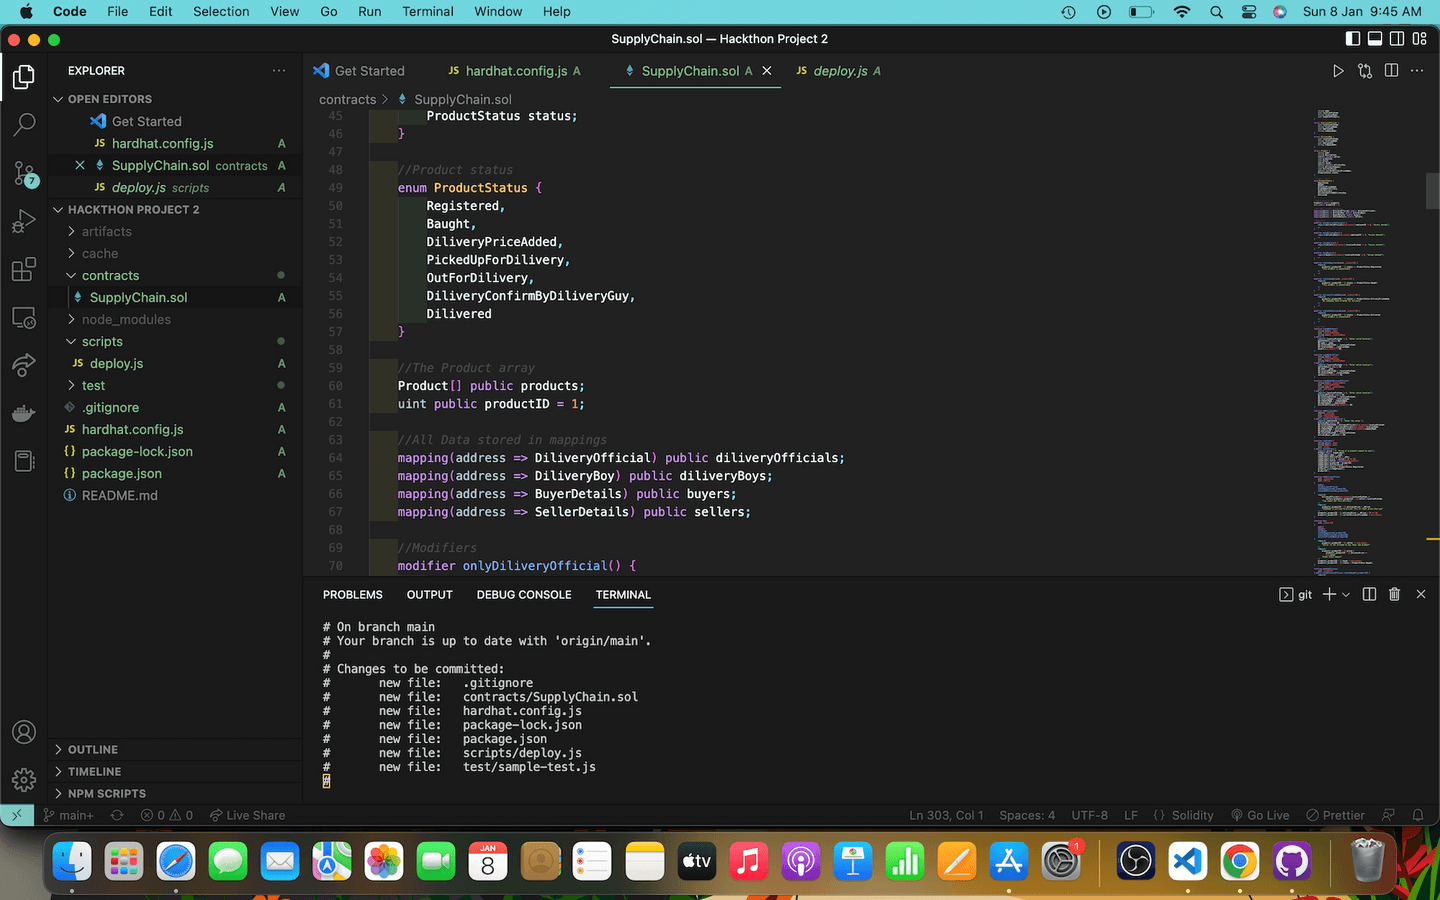Toggle Go Live server in status bar
1440x900 pixels.
1260,815
